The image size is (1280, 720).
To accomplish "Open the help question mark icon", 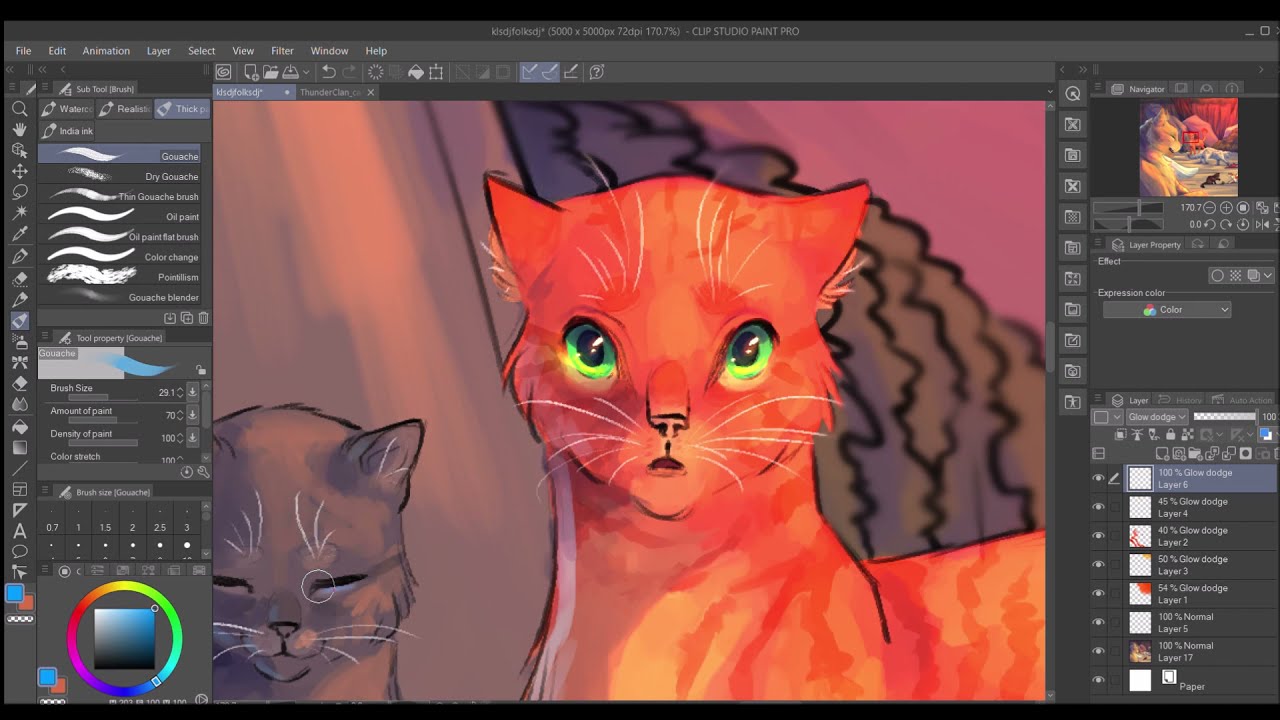I will (x=597, y=72).
